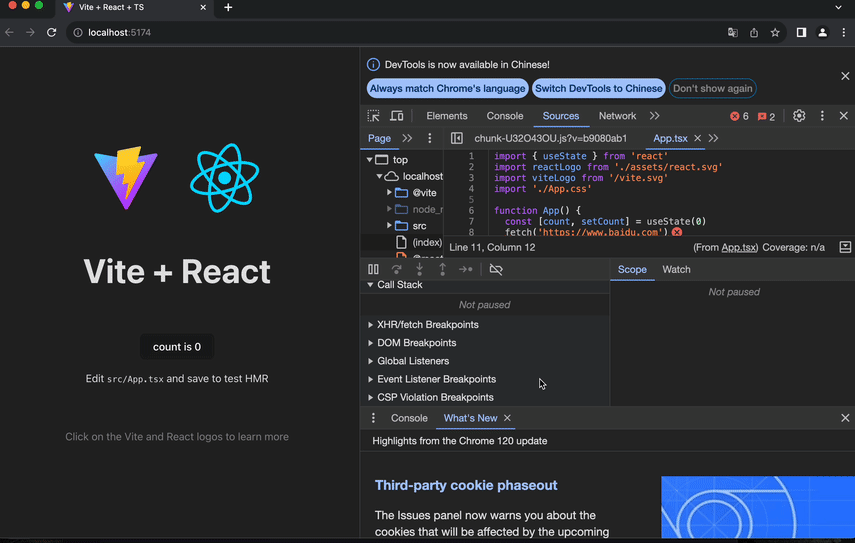Select the Sources tab
Screen dimensions: 855x543
pos(561,116)
